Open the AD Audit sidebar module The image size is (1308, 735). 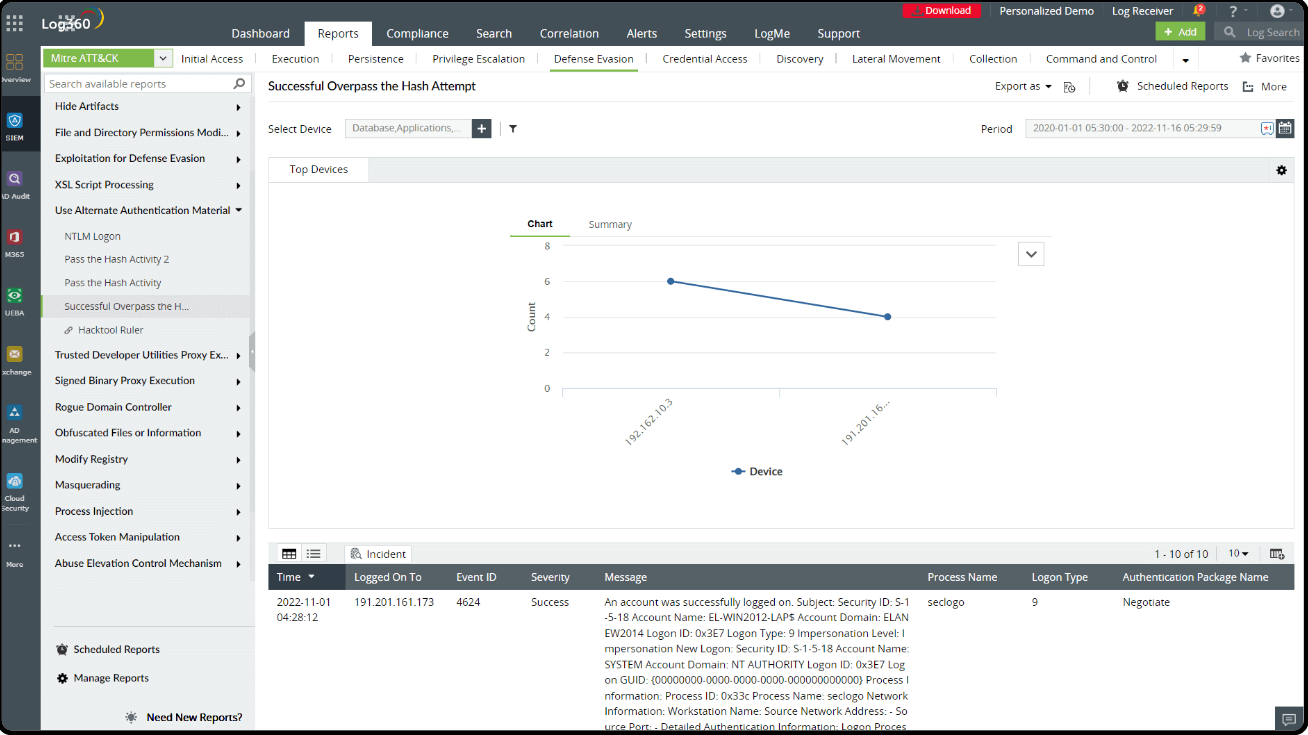pyautogui.click(x=14, y=184)
